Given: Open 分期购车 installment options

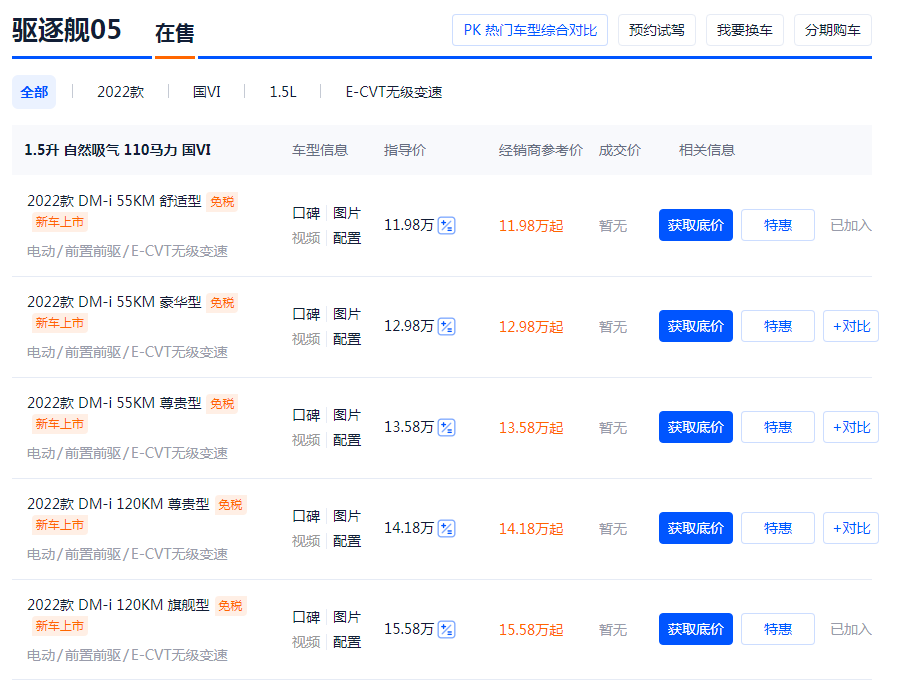Looking at the screenshot, I should click(x=830, y=29).
